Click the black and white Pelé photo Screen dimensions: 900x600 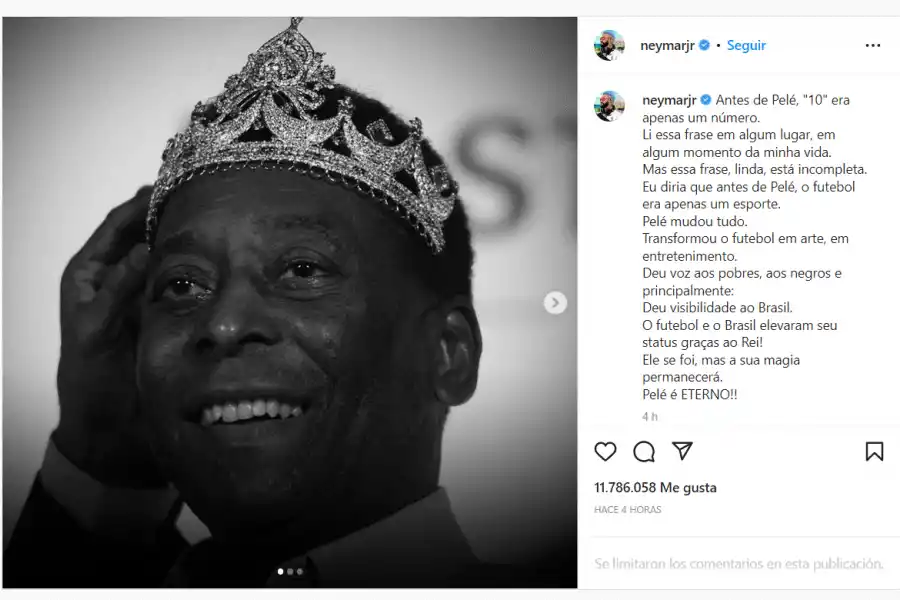[290, 303]
